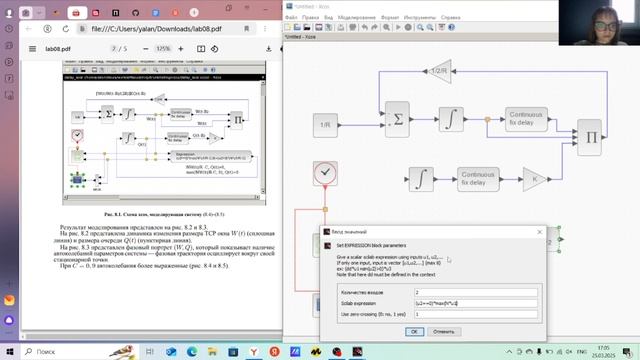Open the Правка menu in Xcos

(x=311, y=18)
